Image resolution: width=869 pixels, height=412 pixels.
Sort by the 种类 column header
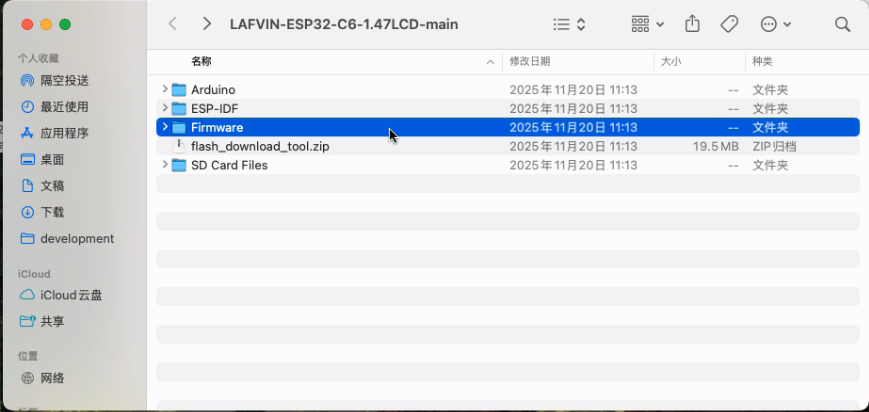[762, 62]
